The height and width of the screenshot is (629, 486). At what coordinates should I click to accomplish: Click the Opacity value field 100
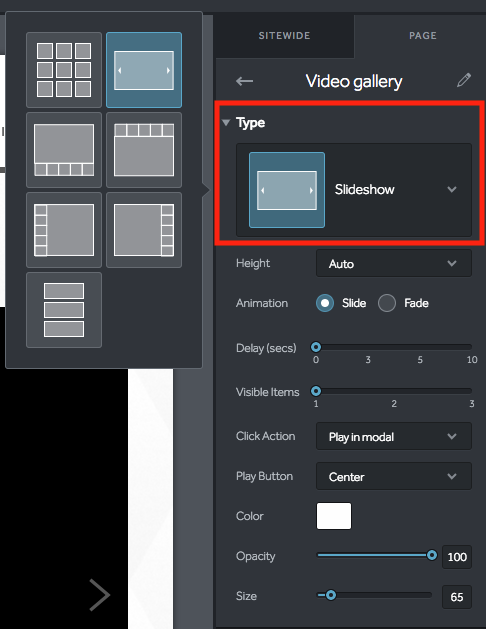tap(457, 557)
